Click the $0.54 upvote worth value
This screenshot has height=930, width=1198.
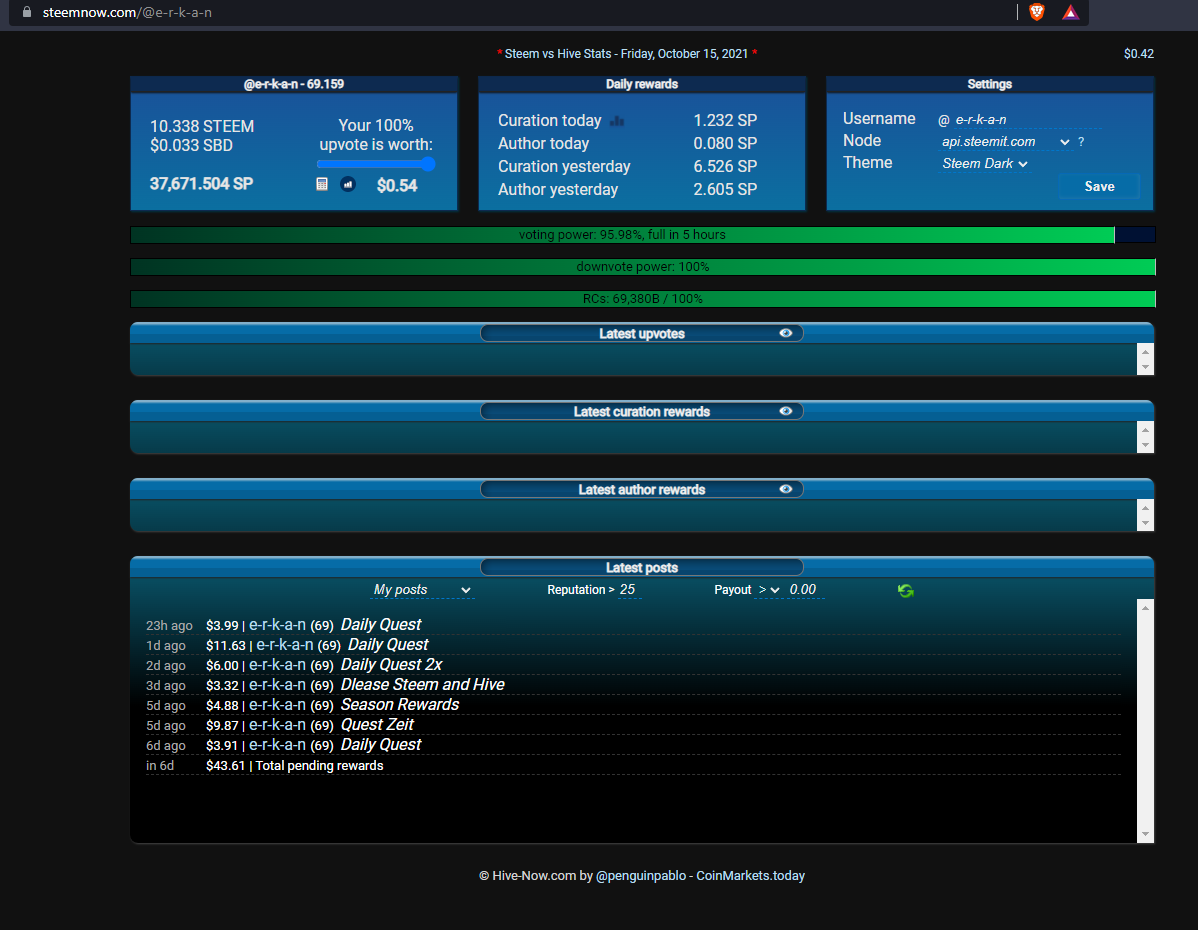coord(397,186)
